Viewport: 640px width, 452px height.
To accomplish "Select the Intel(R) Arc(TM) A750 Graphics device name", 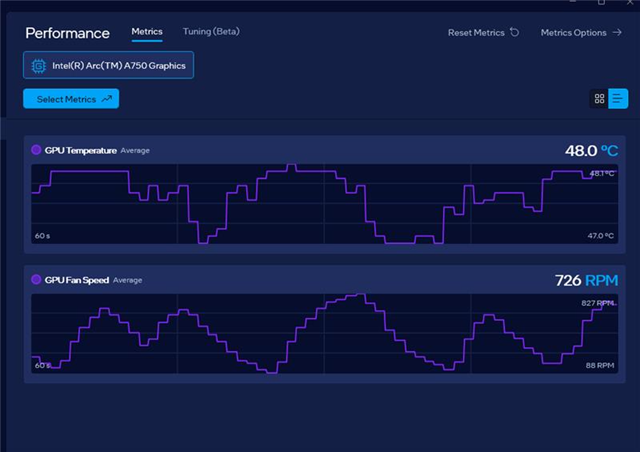I will pyautogui.click(x=118, y=65).
